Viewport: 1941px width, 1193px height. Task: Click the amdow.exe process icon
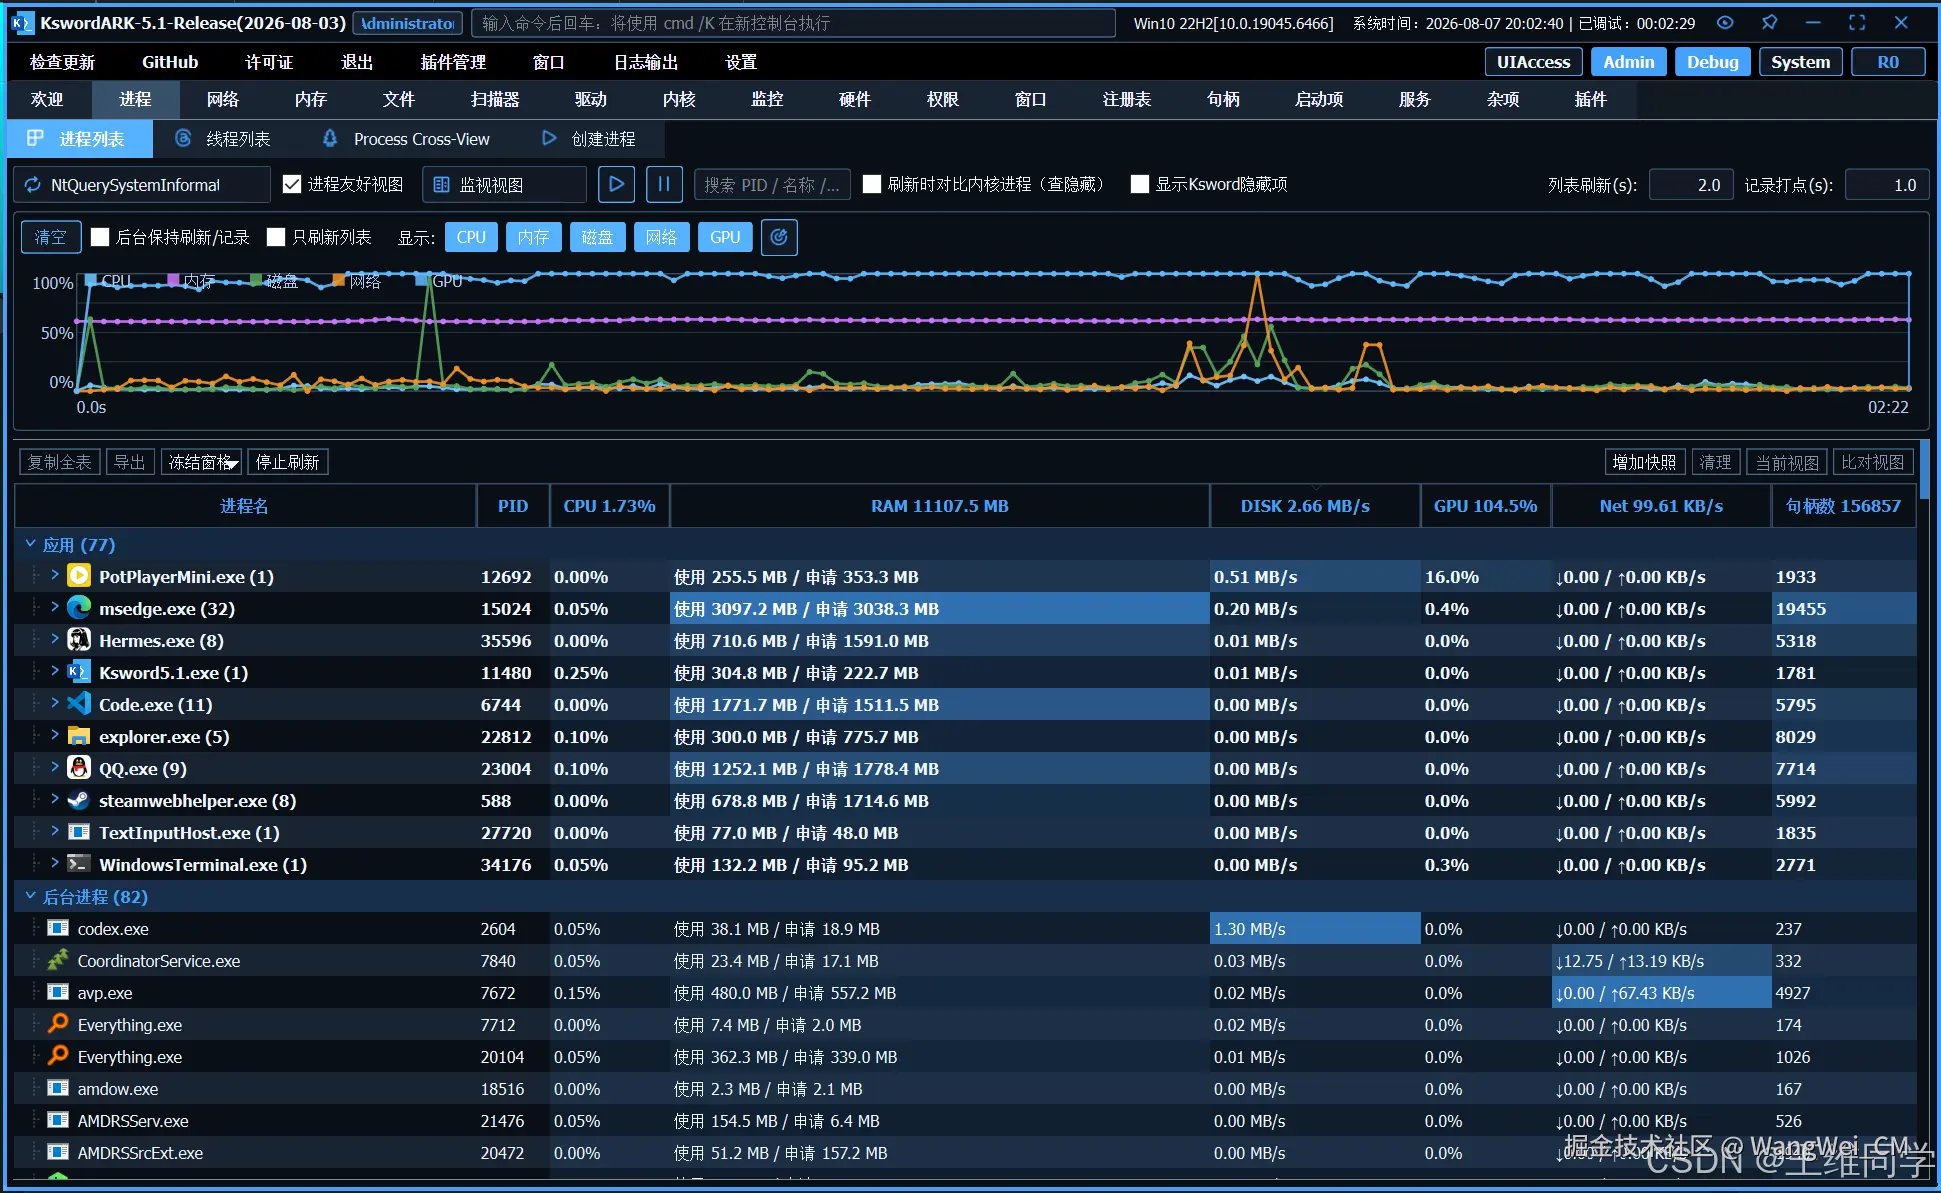click(58, 1088)
